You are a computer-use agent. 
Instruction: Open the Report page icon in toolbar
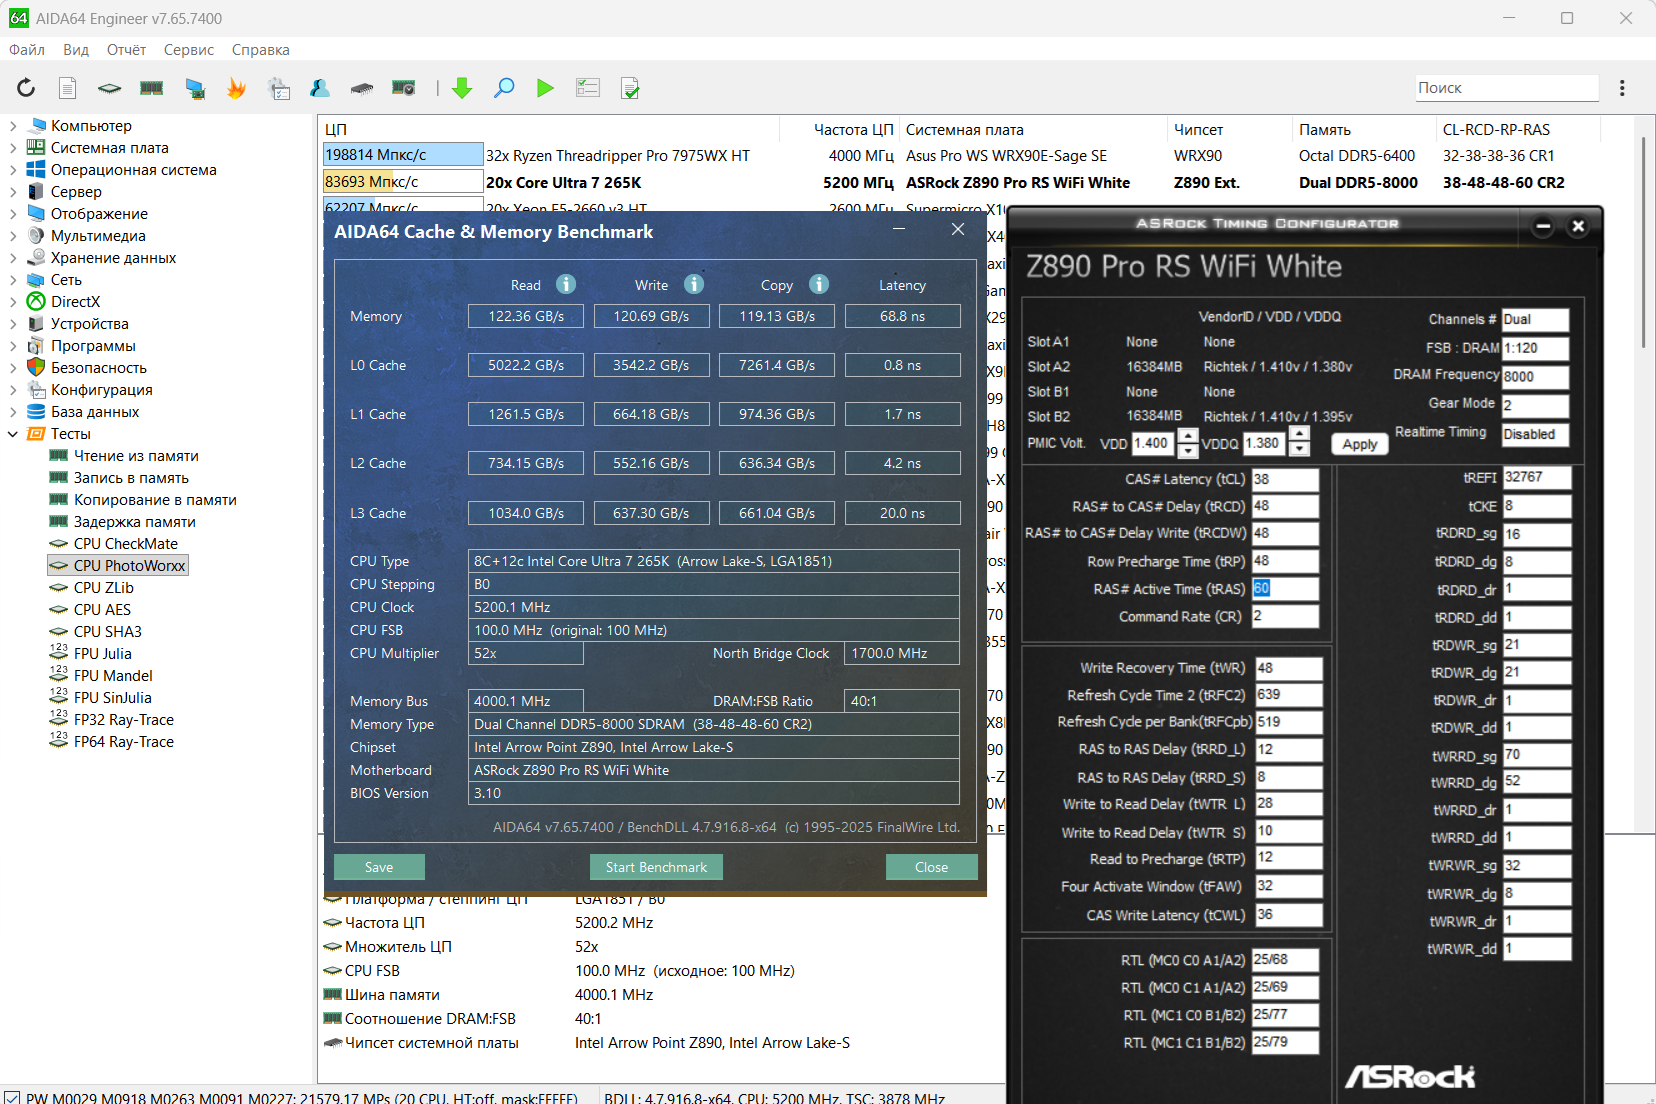click(67, 88)
